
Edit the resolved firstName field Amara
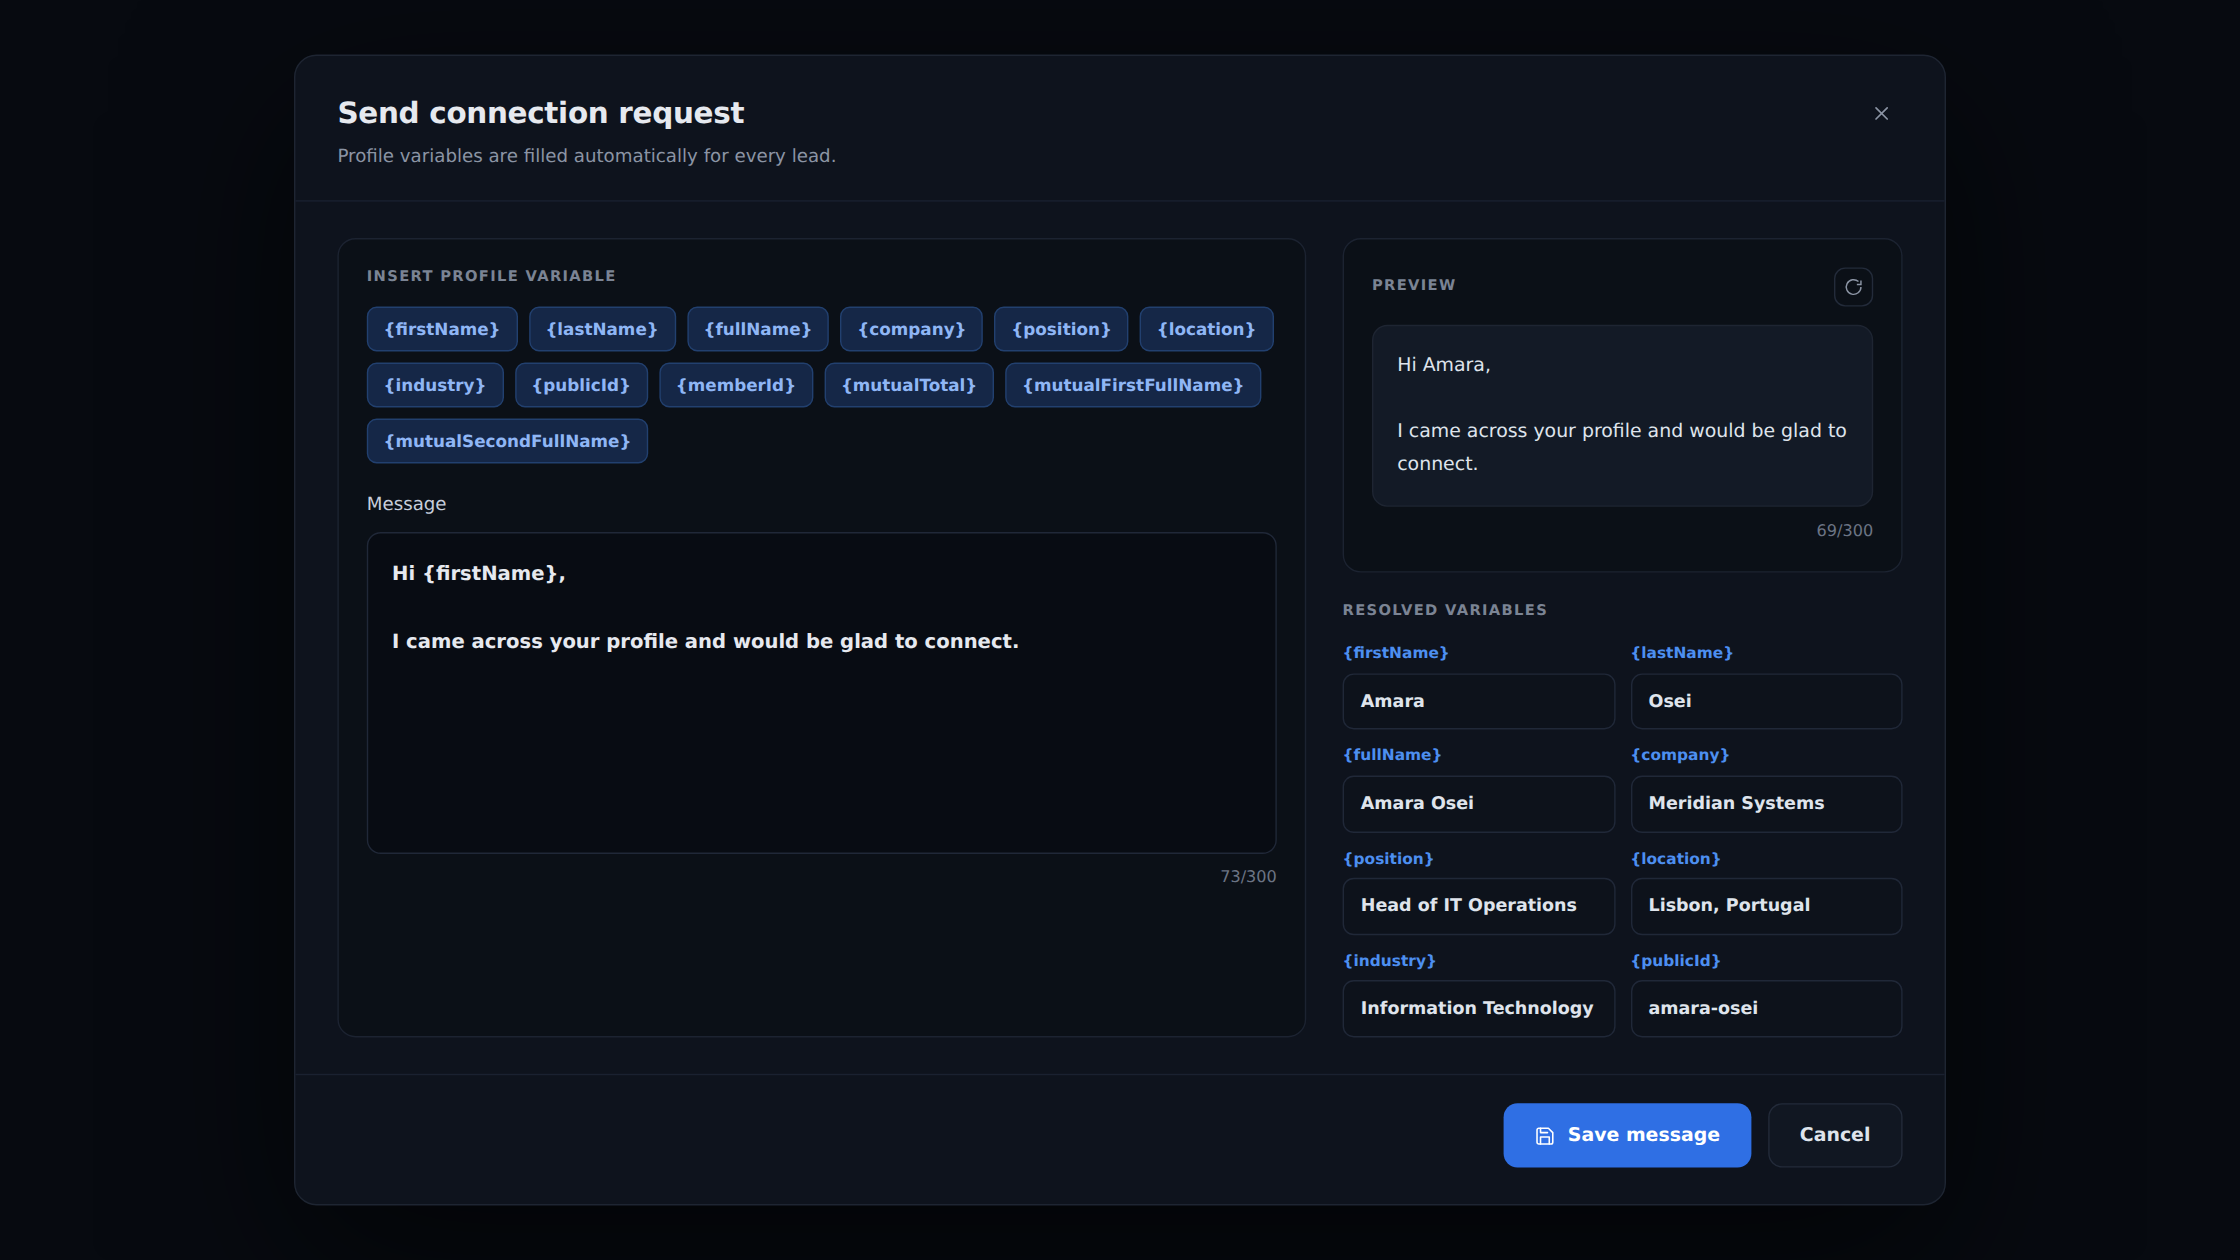[1478, 701]
